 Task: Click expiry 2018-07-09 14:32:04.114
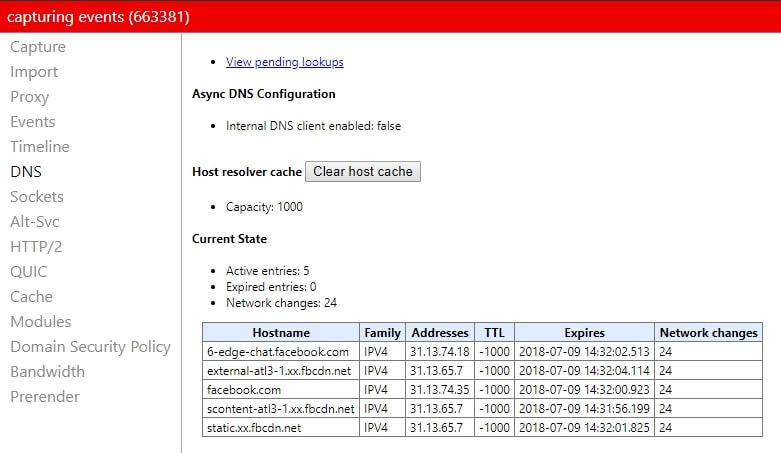(x=584, y=371)
